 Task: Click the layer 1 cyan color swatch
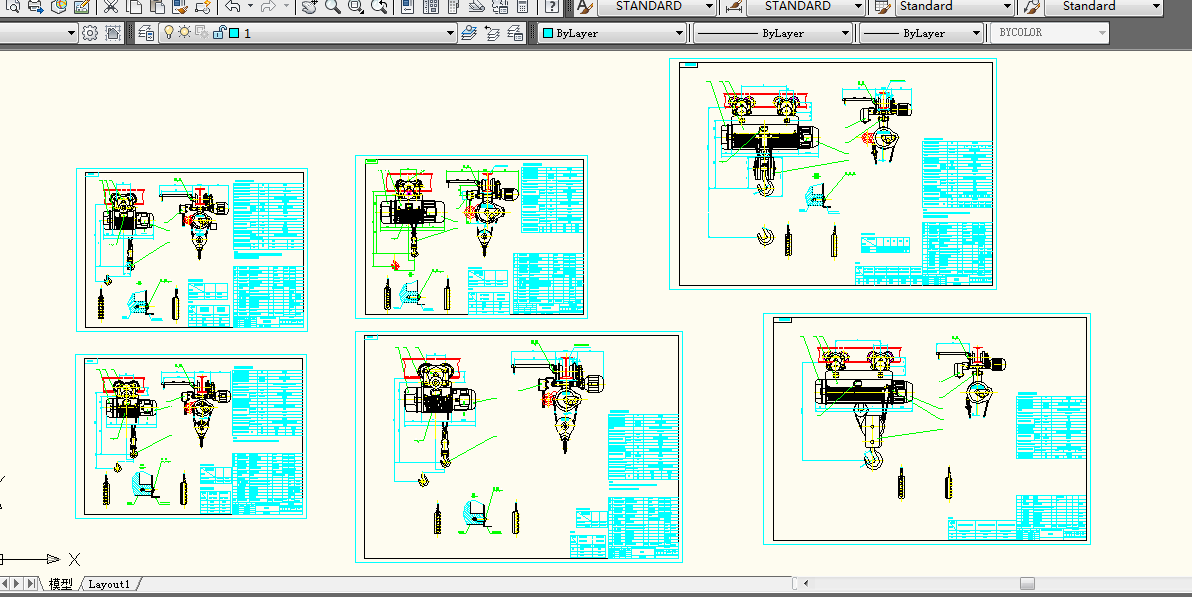(234, 33)
